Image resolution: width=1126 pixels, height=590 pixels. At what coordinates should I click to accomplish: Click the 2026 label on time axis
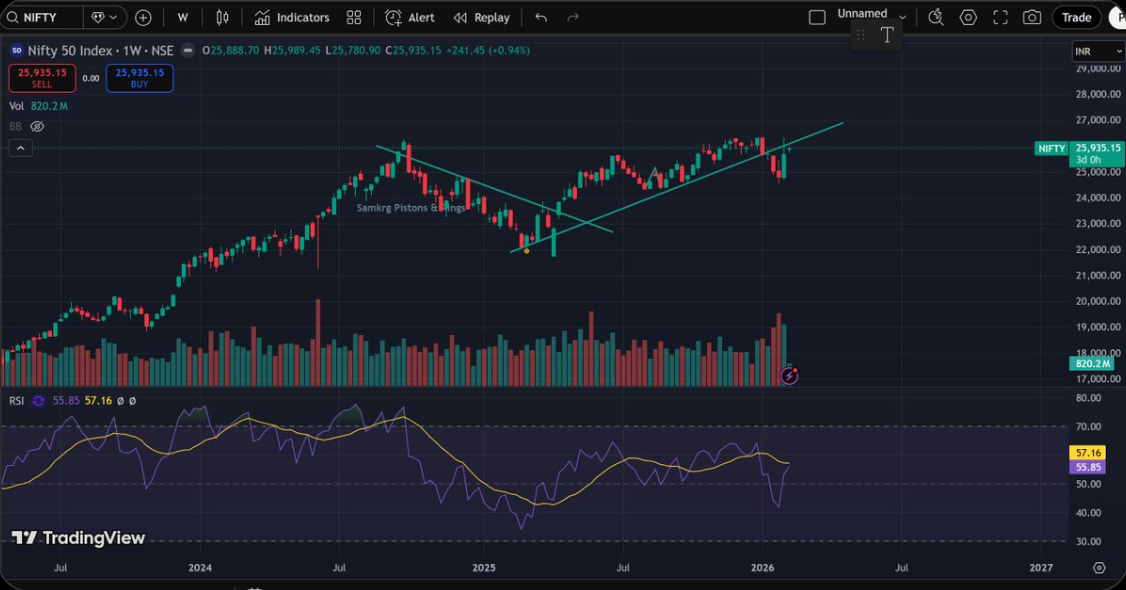pyautogui.click(x=762, y=568)
